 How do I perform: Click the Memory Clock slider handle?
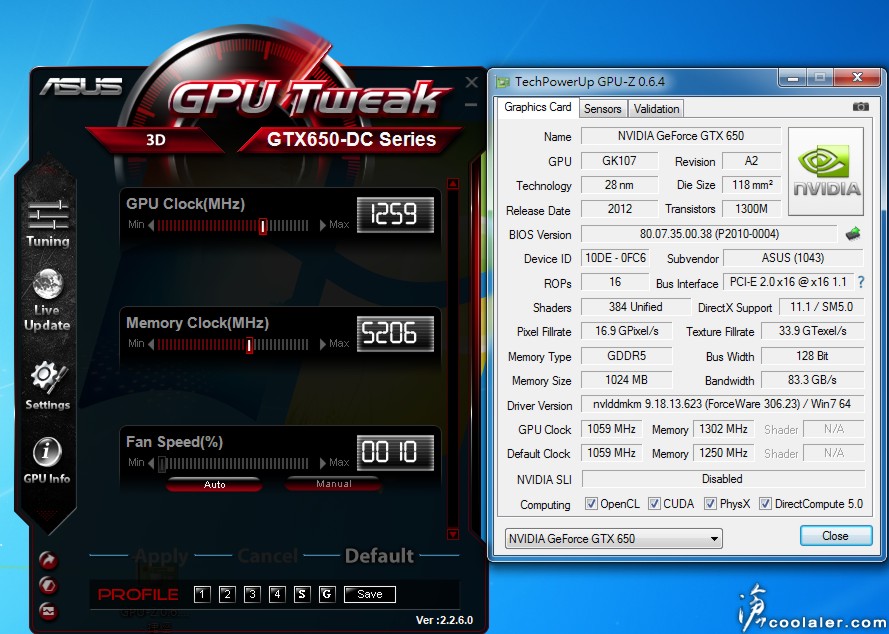[249, 345]
